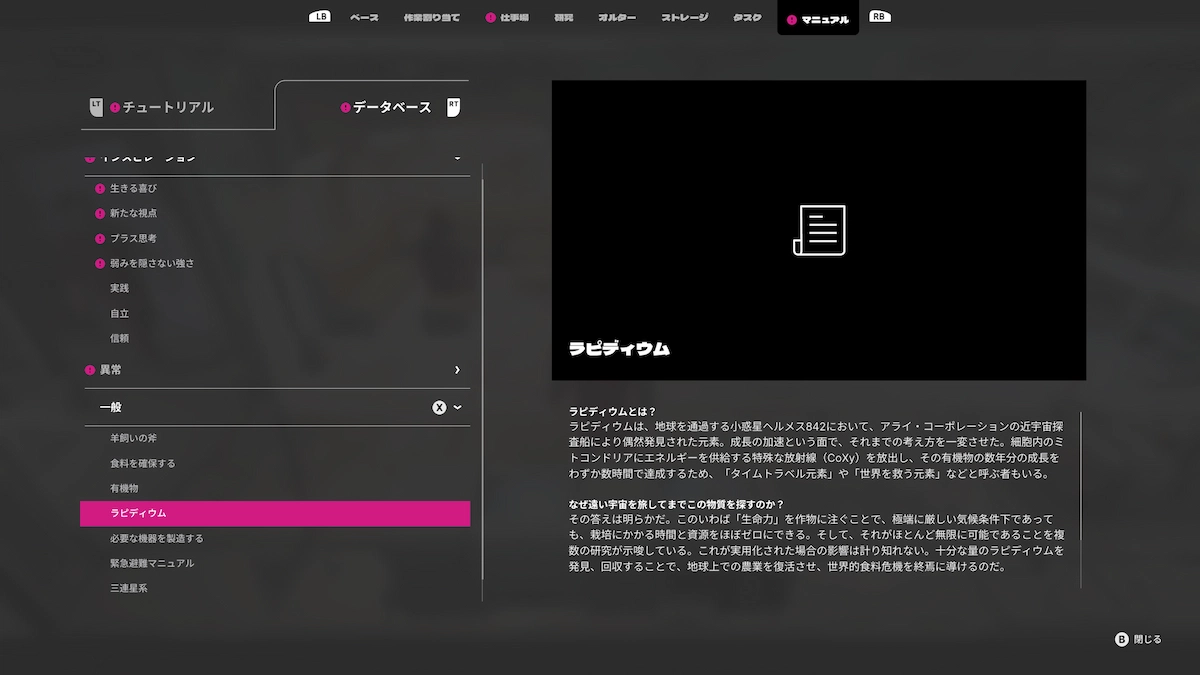Screen dimensions: 1200x675
Task: Expand the 異常 category chevron
Action: pos(457,370)
